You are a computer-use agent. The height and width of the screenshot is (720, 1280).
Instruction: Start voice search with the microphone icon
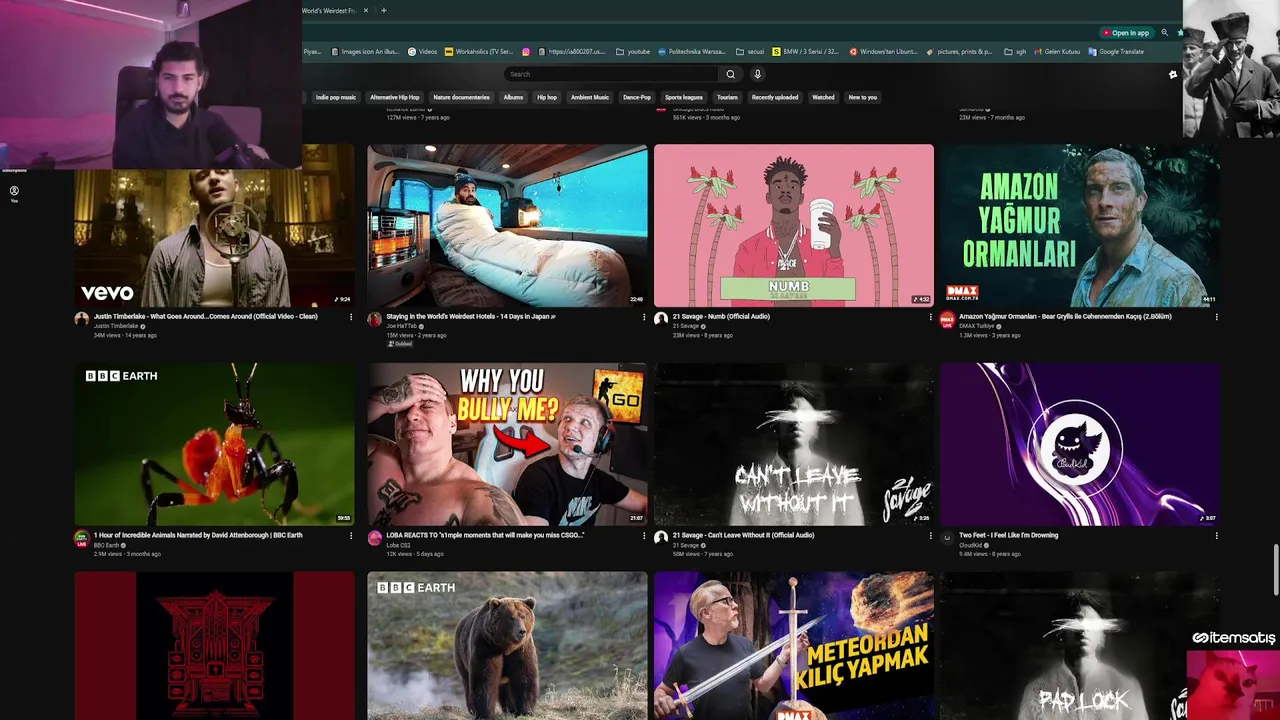pos(757,74)
